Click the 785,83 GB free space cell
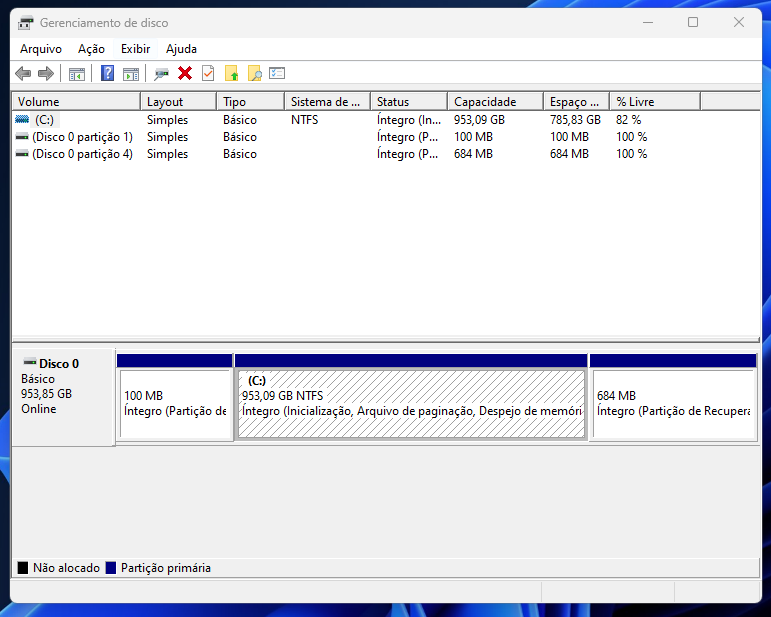The width and height of the screenshot is (771, 617). 575,119
